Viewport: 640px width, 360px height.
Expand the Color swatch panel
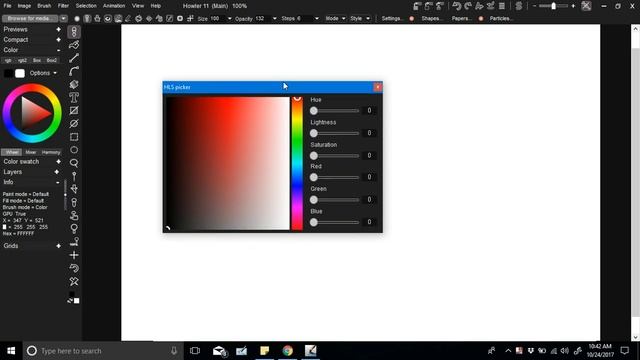pyautogui.click(x=58, y=162)
